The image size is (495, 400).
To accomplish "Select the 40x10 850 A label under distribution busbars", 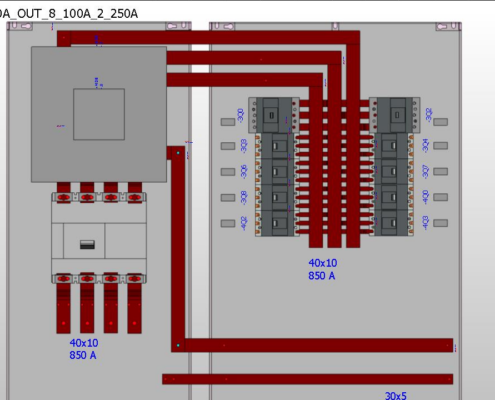I will pos(322,269).
